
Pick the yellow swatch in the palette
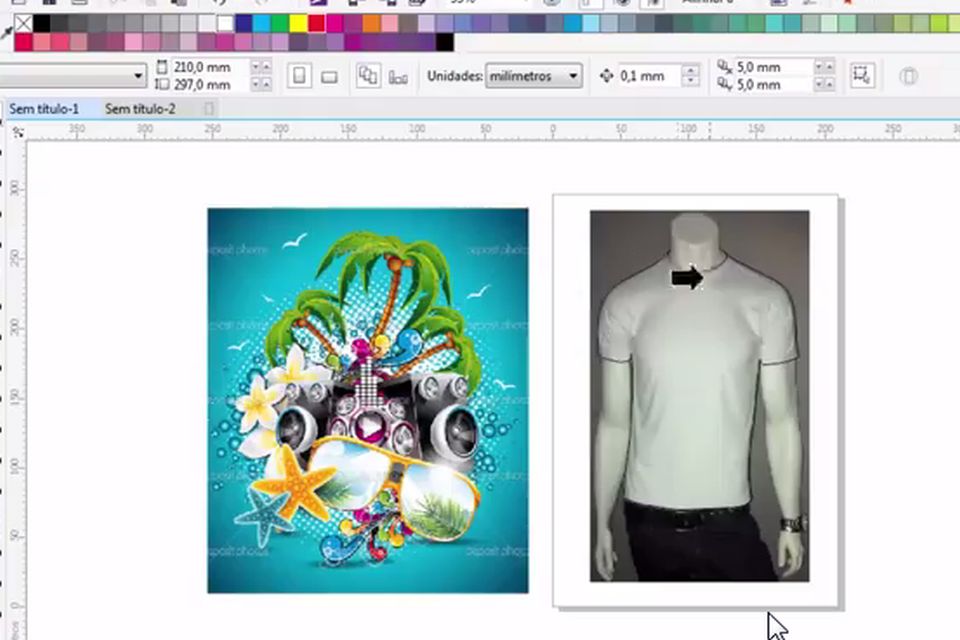pyautogui.click(x=298, y=23)
